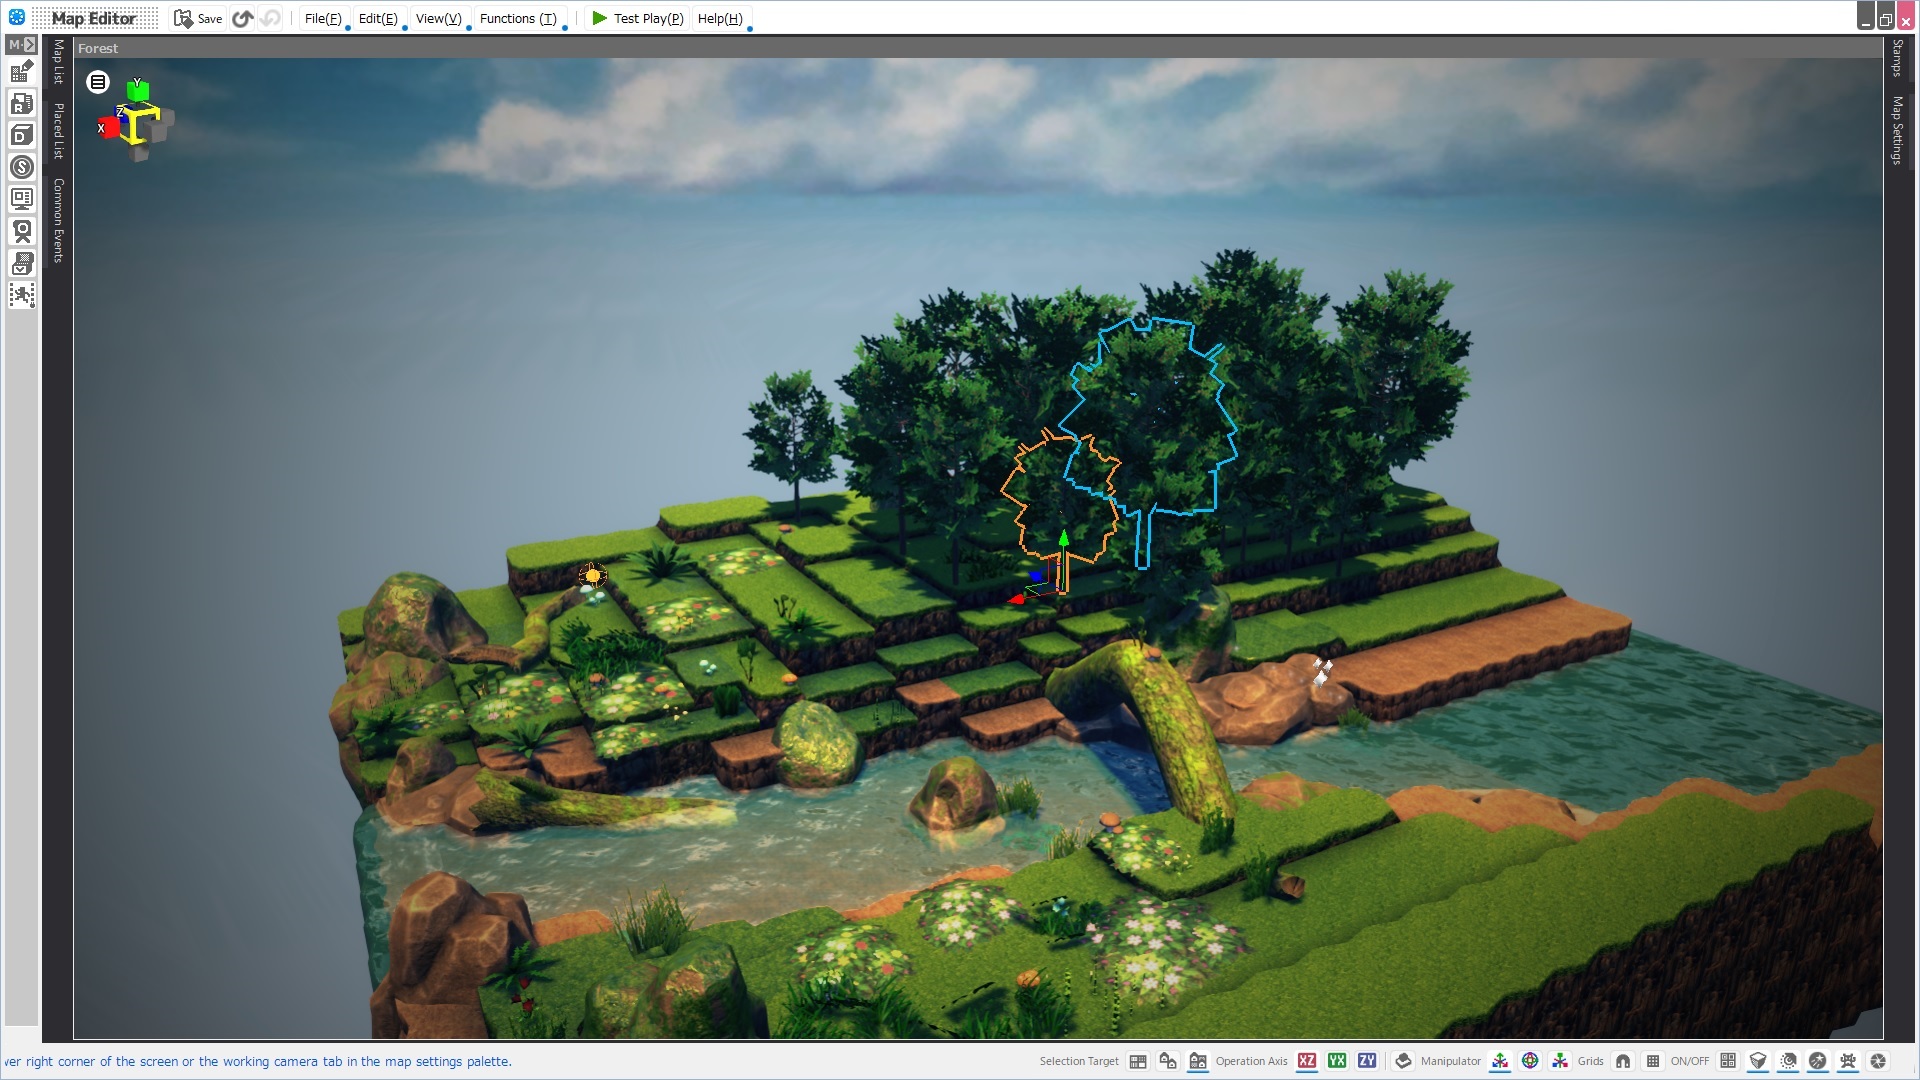
Task: Start Test Play
Action: (637, 18)
